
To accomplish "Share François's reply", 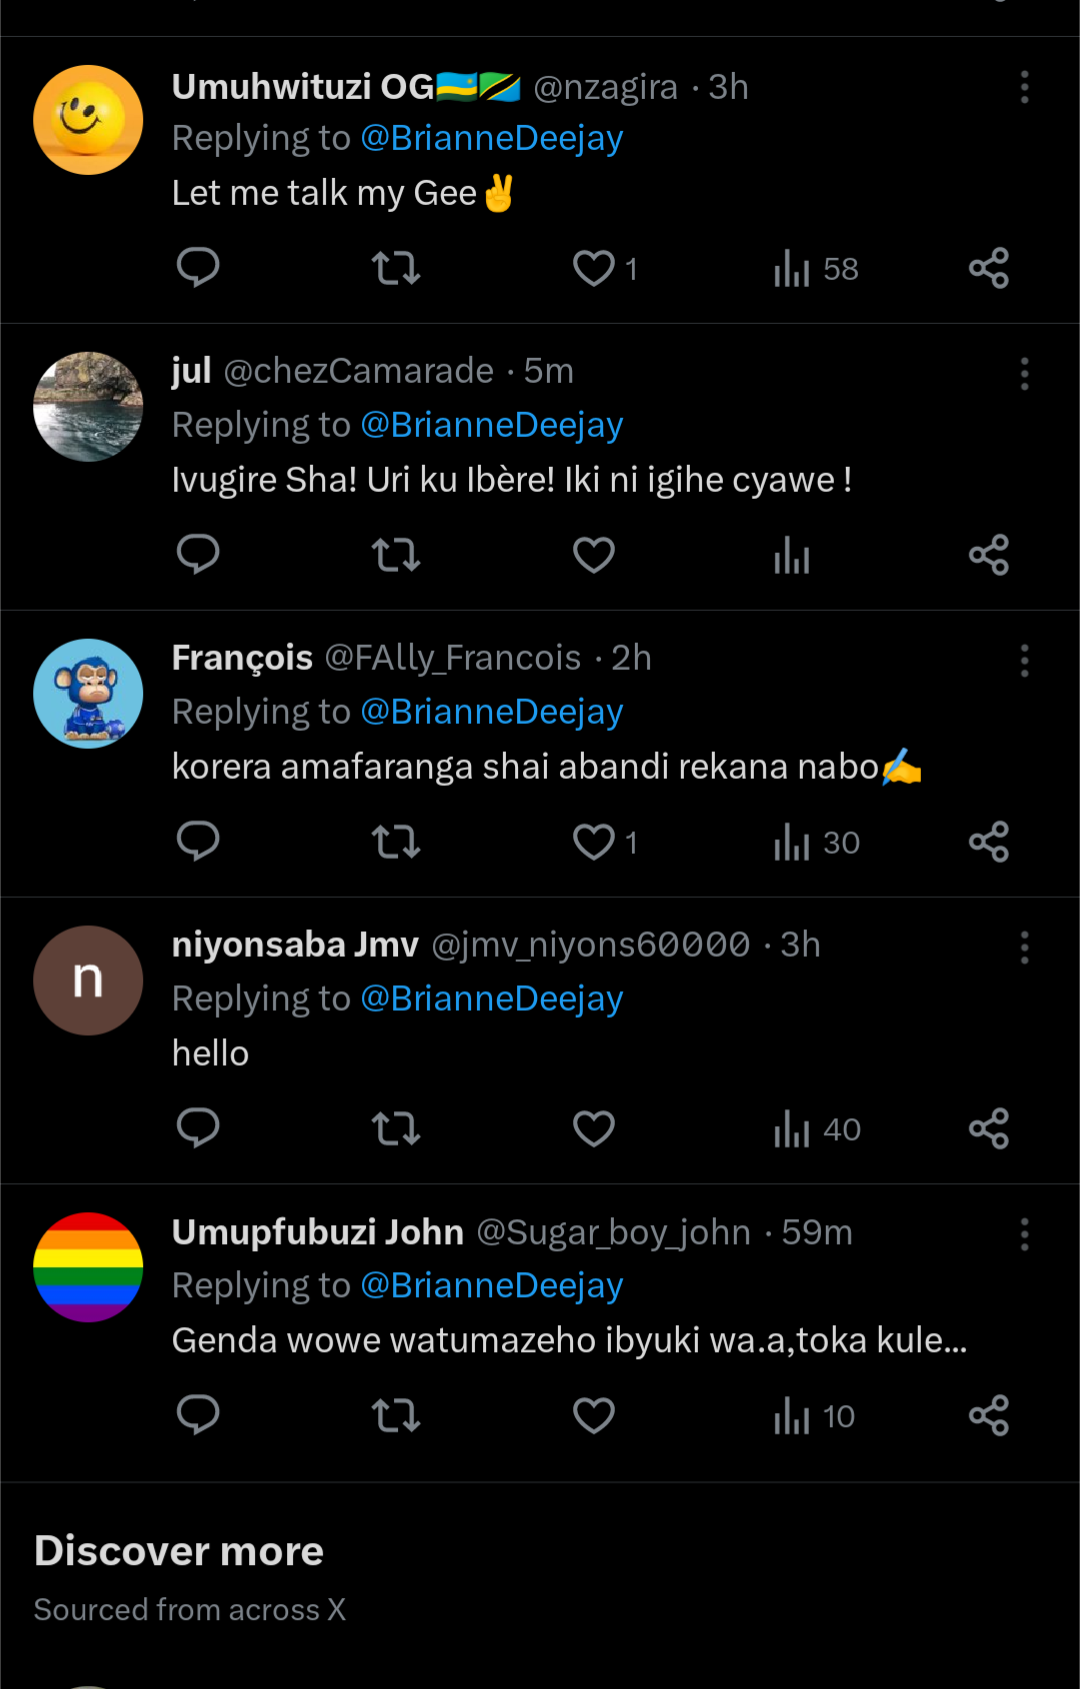I will [989, 842].
